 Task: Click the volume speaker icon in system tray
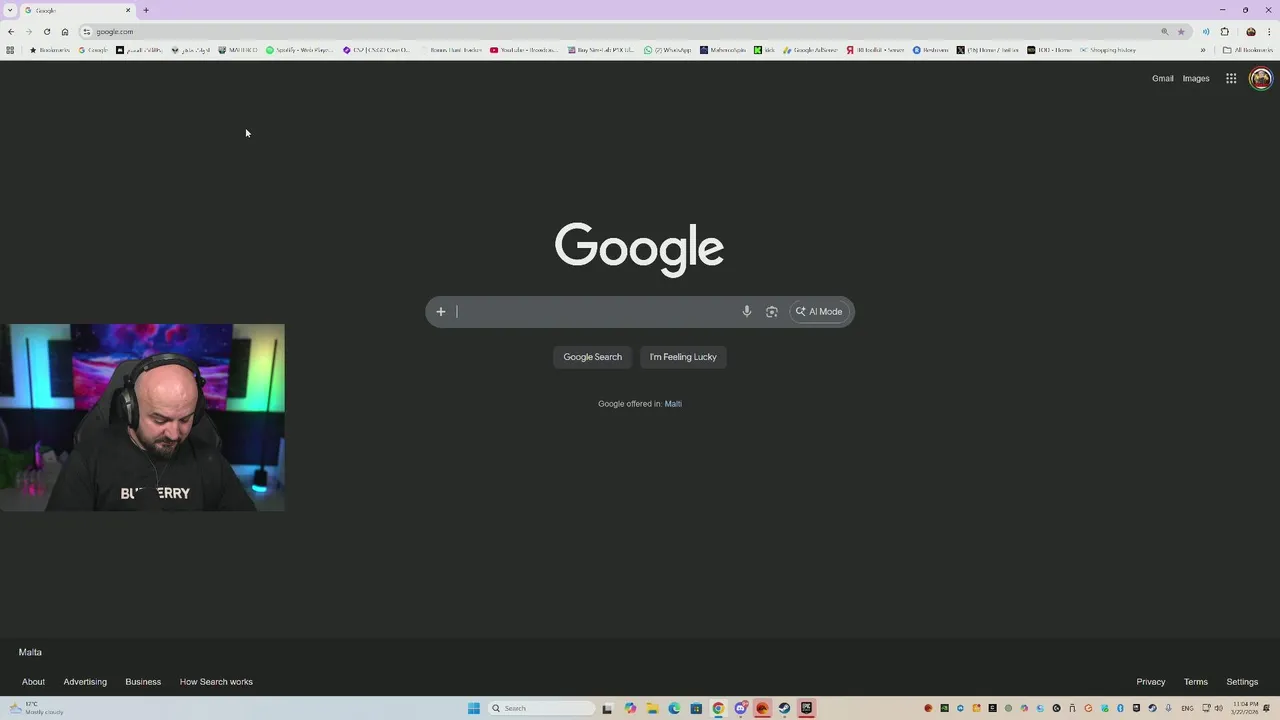[1218, 708]
